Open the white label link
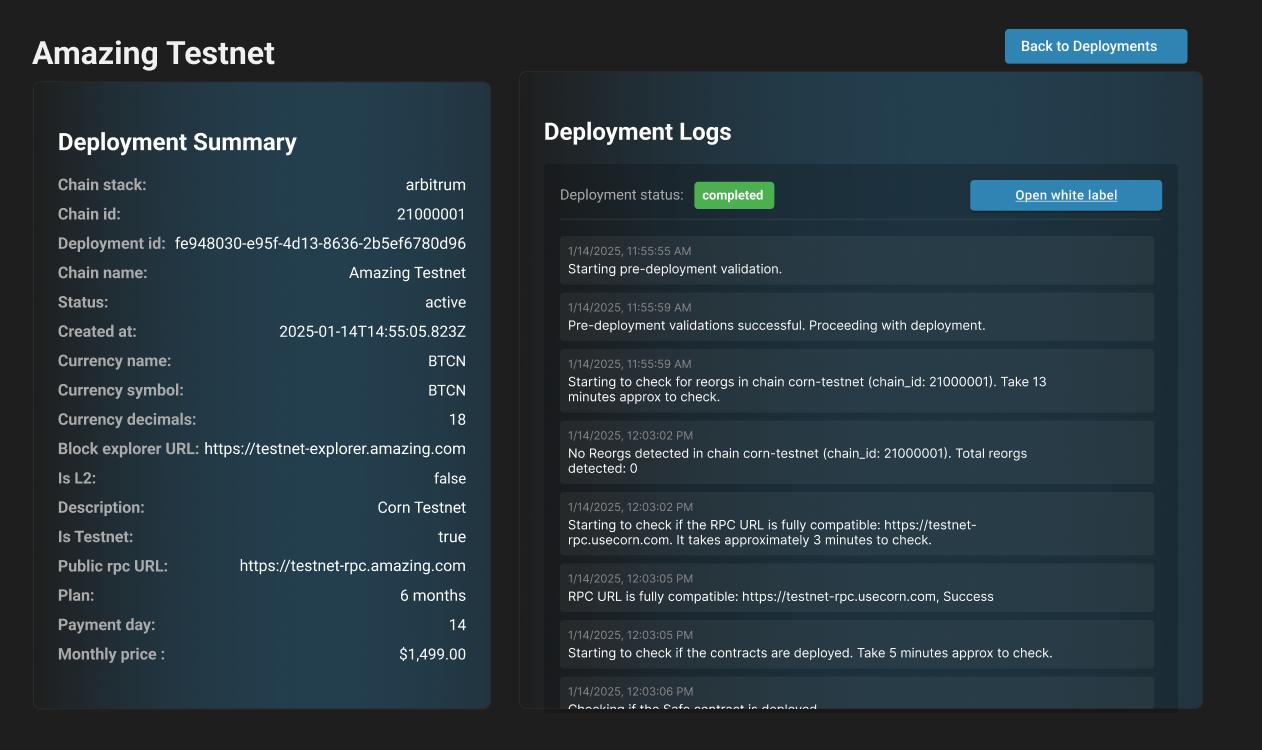This screenshot has width=1262, height=750. point(1065,195)
